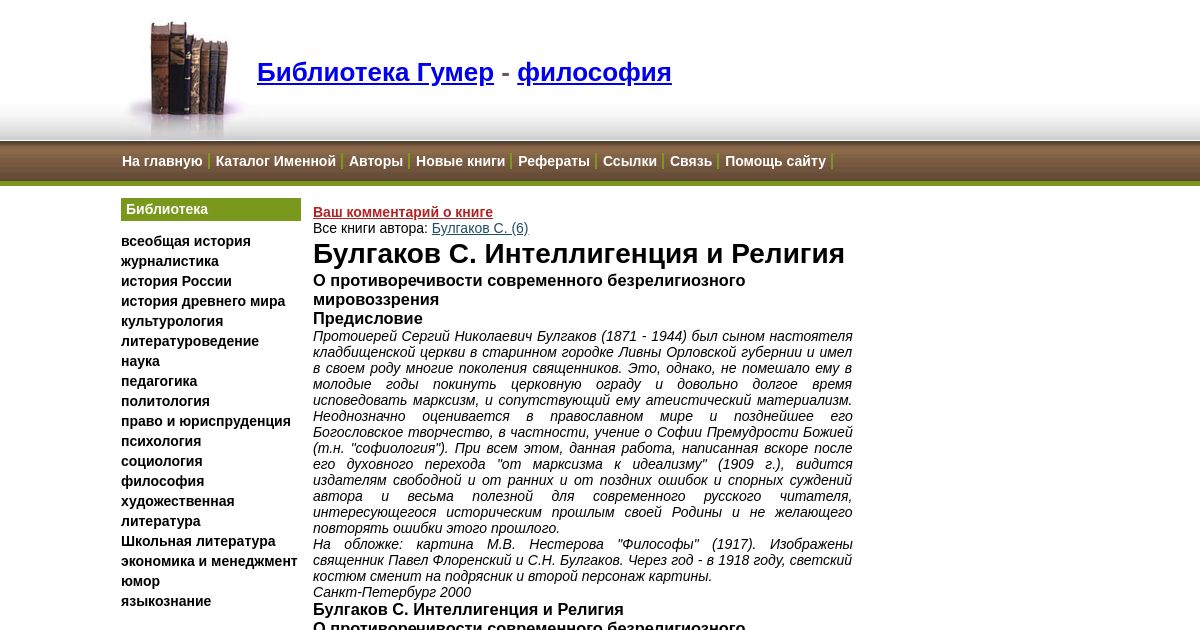1200x630 pixels.
Task: Select всеобщая история in the sidebar
Action: coord(186,241)
